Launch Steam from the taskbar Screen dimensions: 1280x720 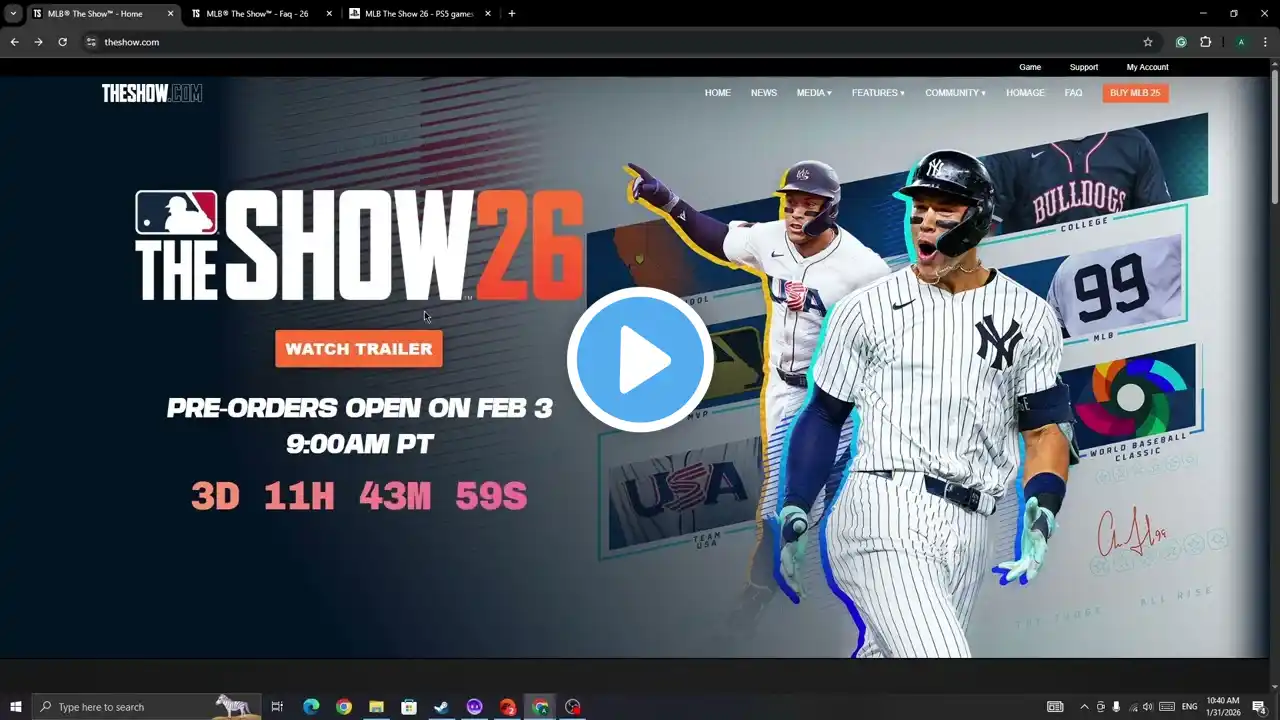tap(441, 707)
